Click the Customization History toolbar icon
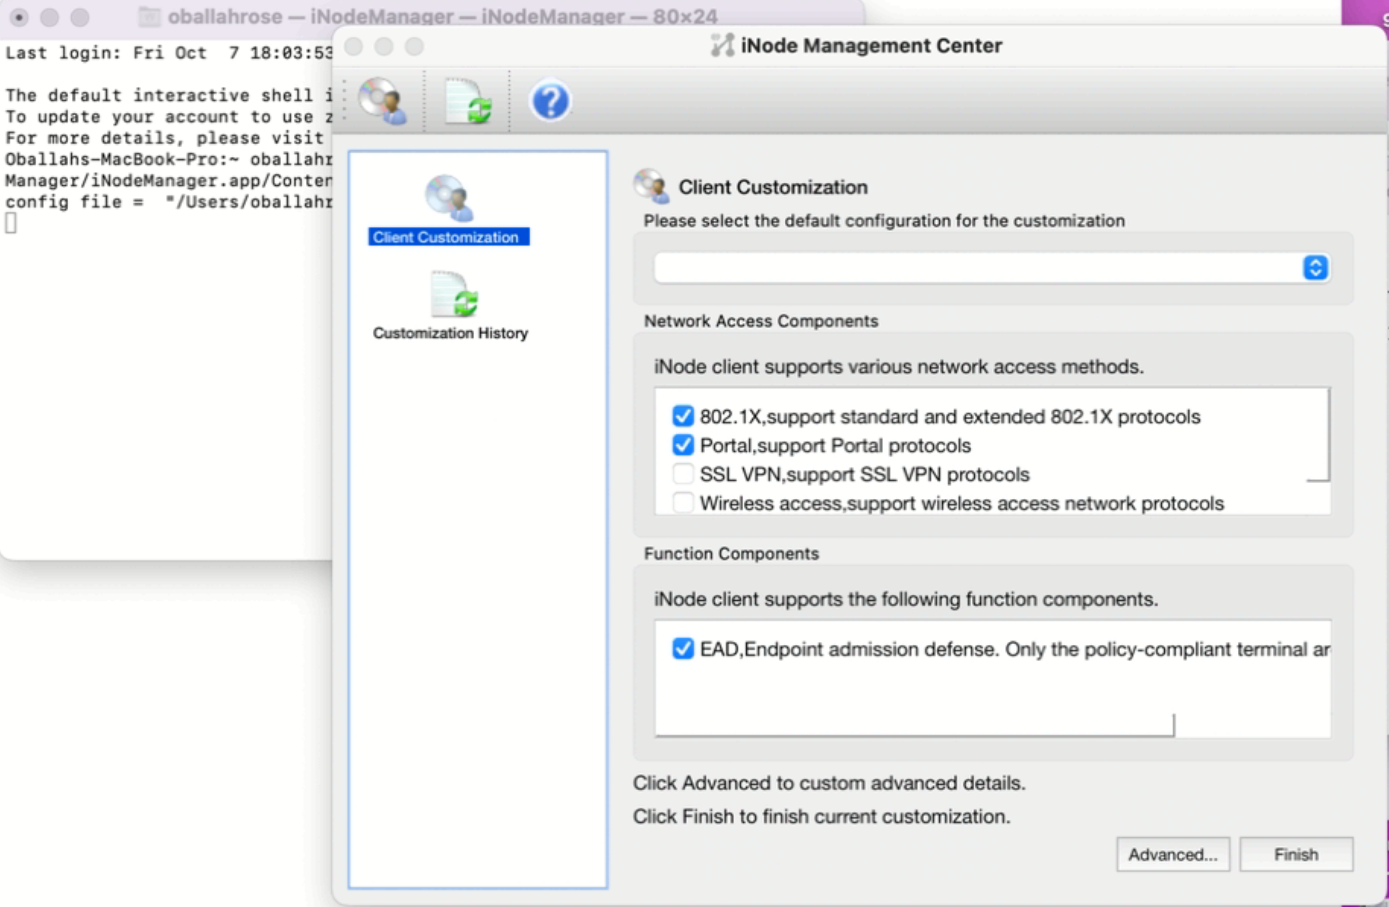The image size is (1389, 907). (x=468, y=101)
